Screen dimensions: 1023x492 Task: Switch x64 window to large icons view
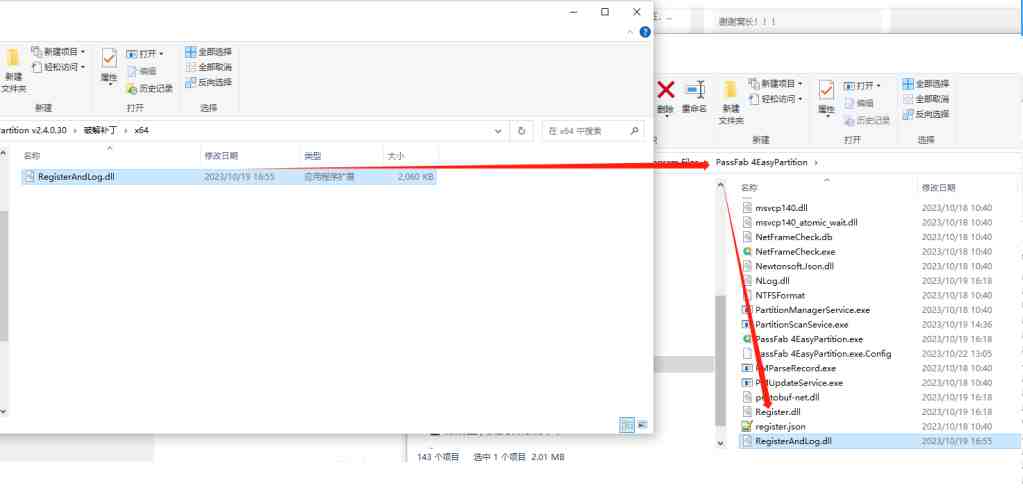(643, 425)
